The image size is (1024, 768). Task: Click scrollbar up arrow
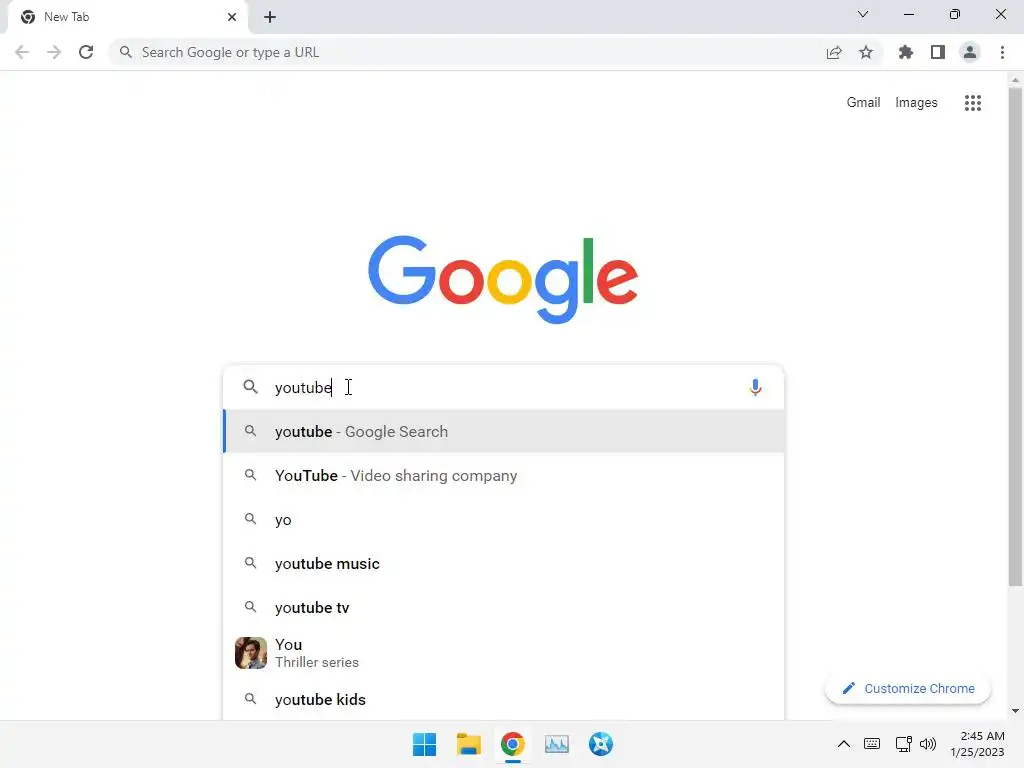pos(1015,80)
